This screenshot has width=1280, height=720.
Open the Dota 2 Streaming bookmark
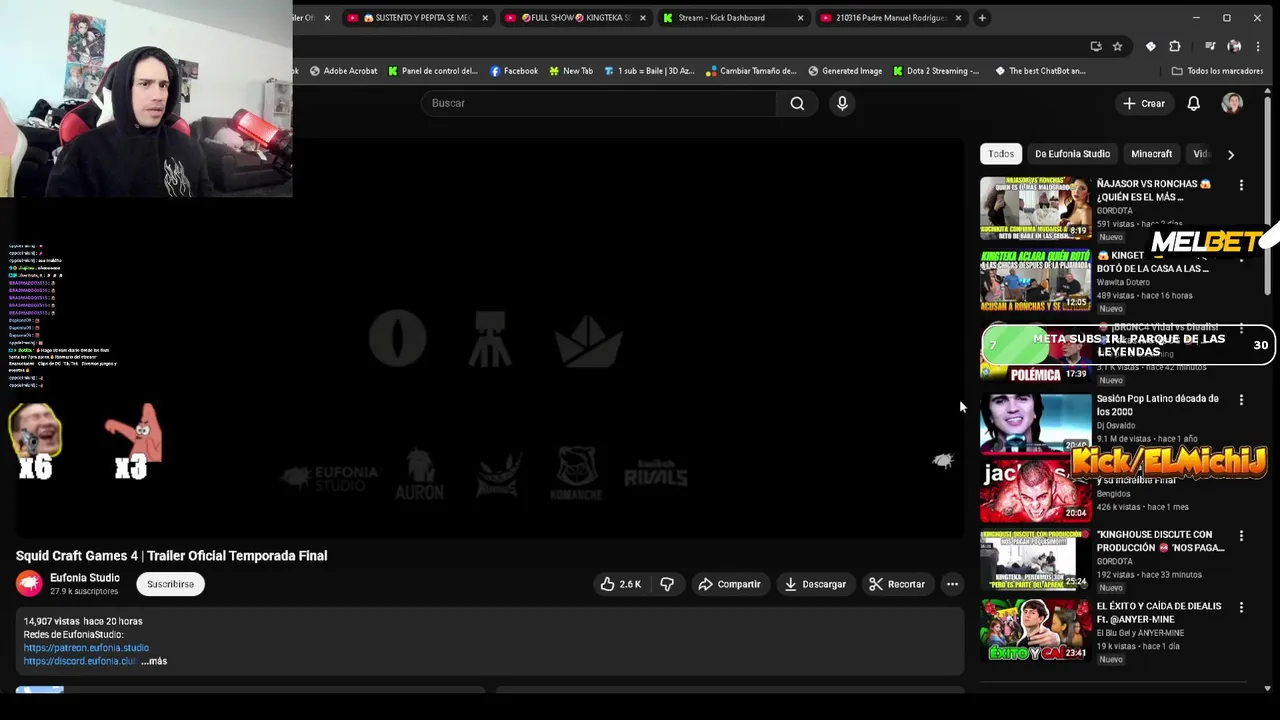pyautogui.click(x=936, y=71)
